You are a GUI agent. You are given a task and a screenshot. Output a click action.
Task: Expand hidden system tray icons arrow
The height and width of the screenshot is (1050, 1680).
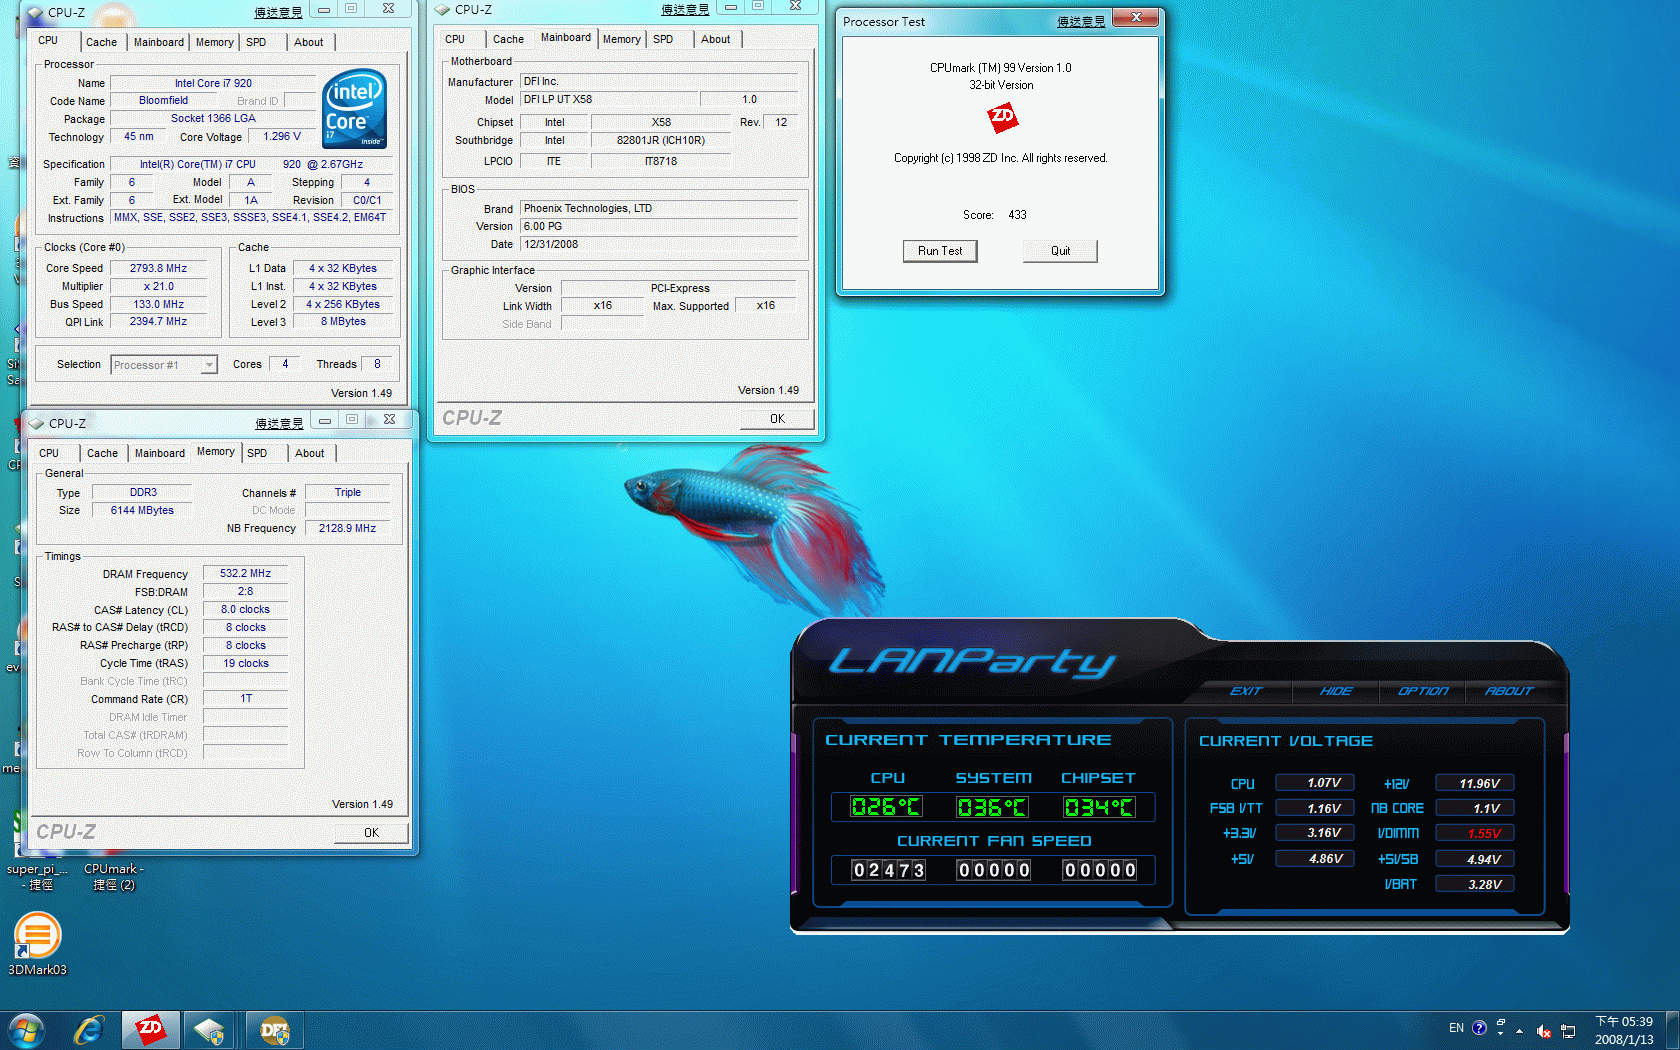coord(1519,1030)
